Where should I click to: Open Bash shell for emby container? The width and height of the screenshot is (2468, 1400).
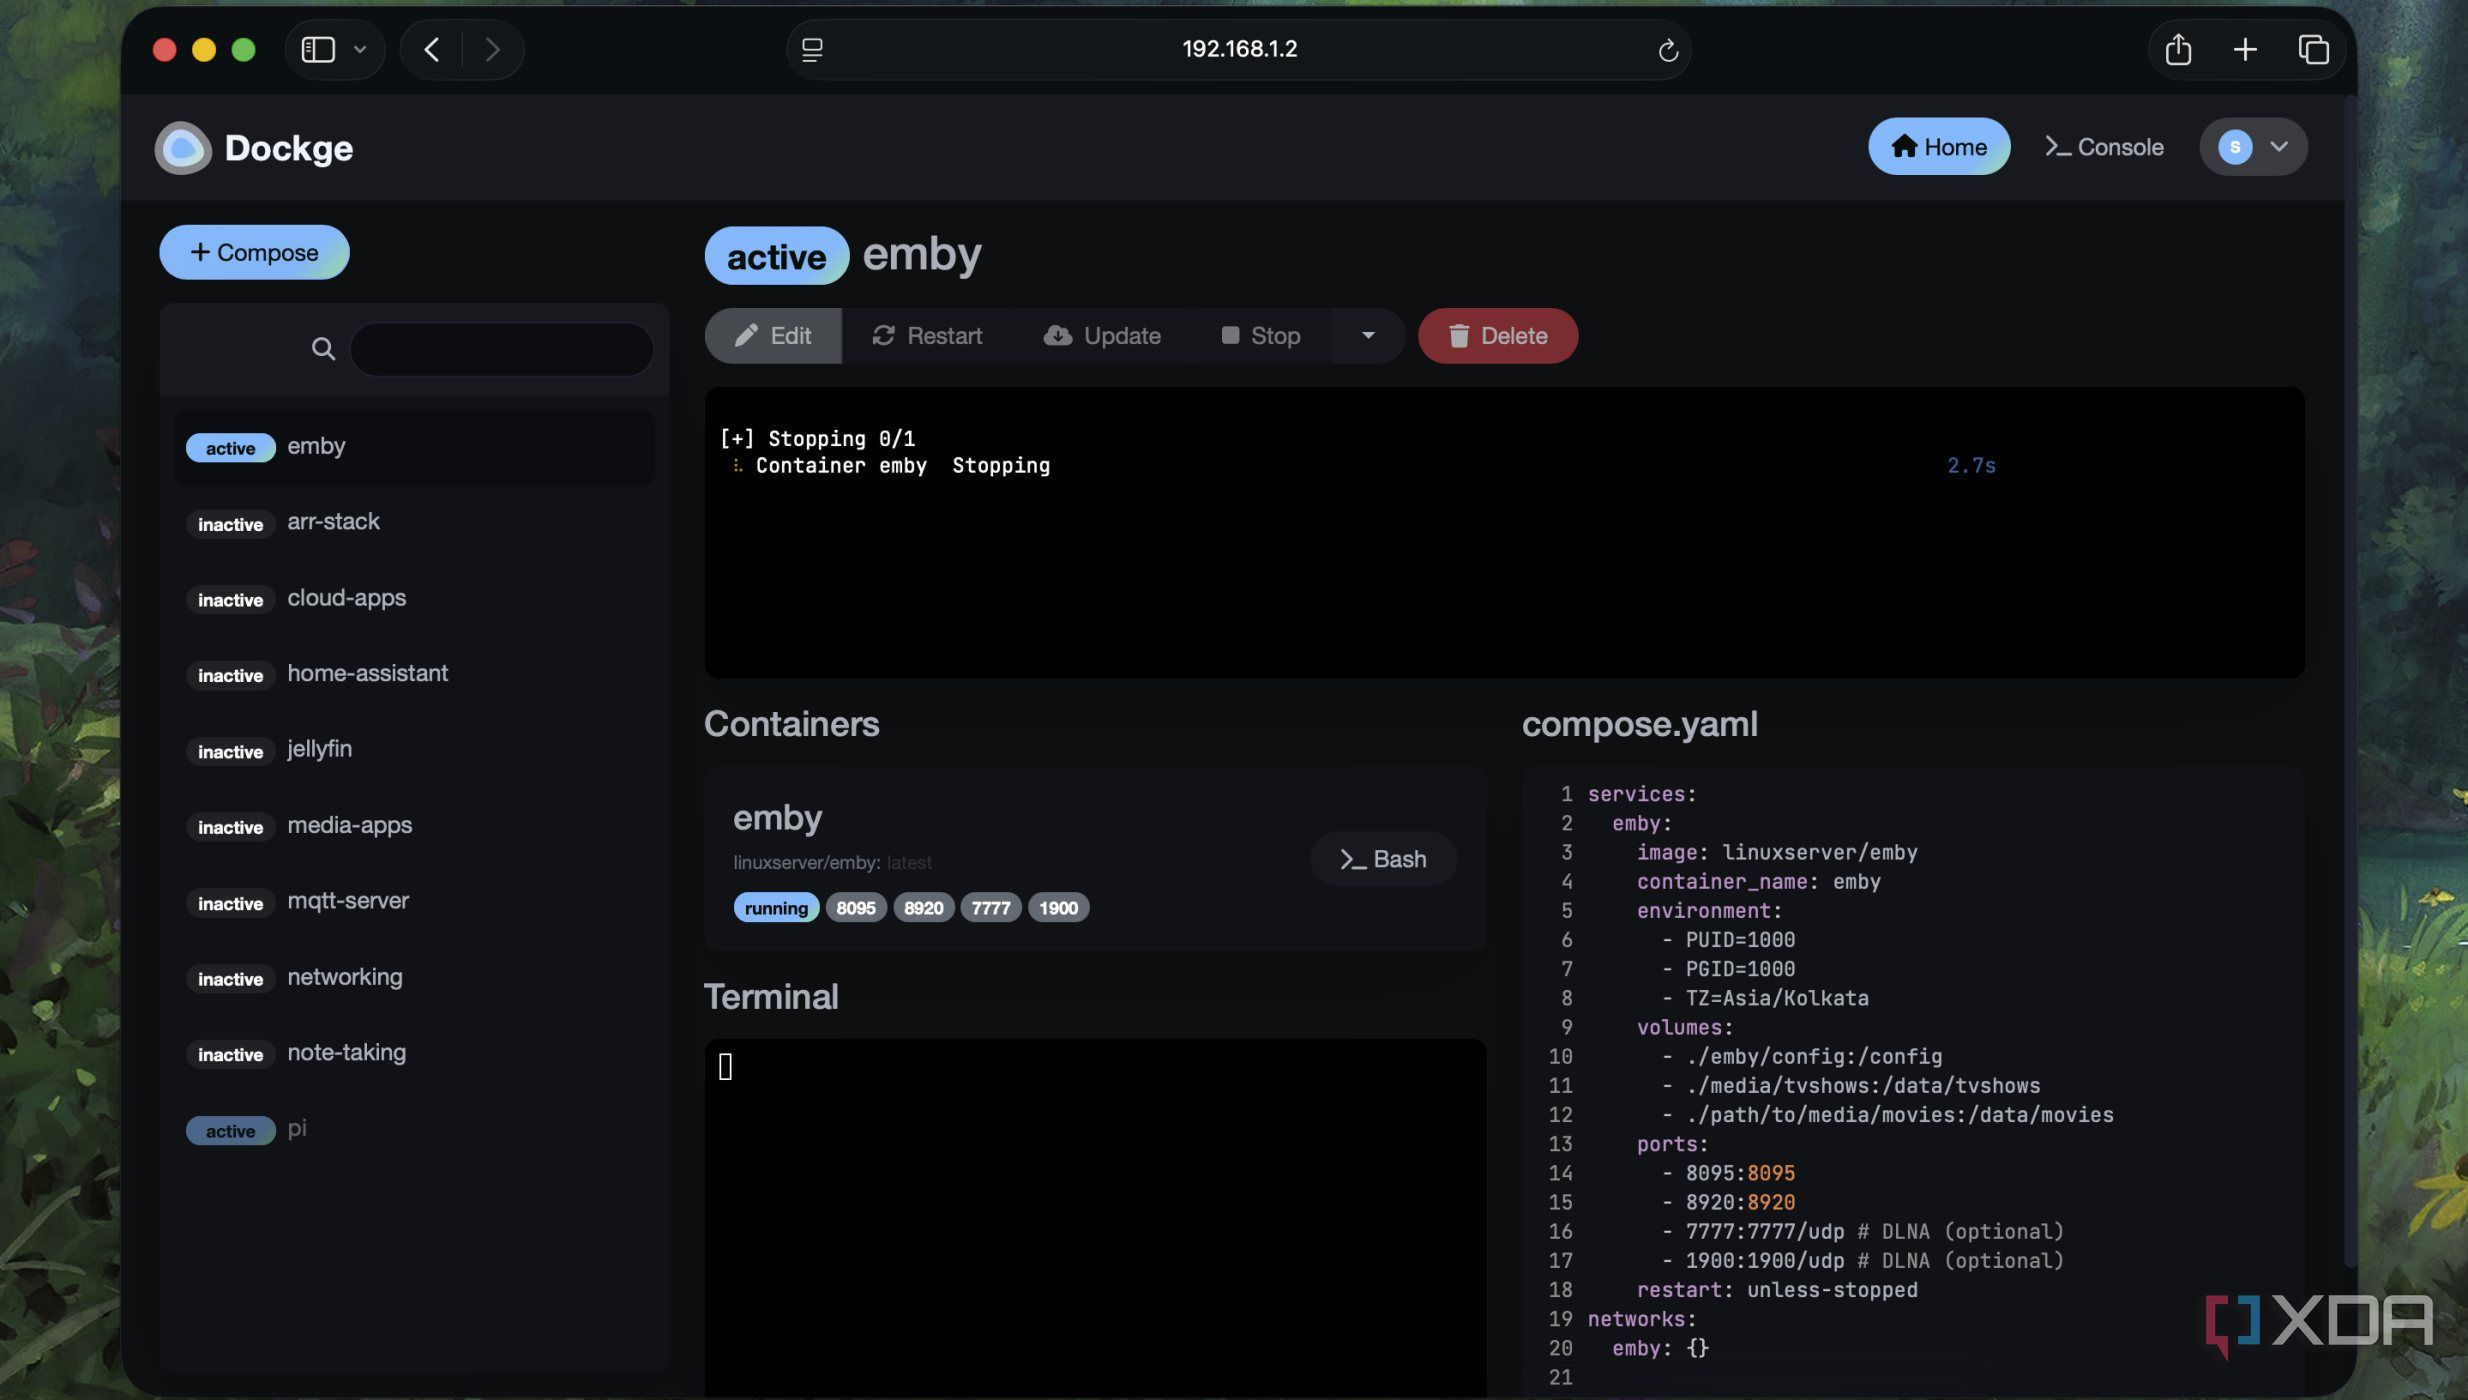pos(1384,859)
